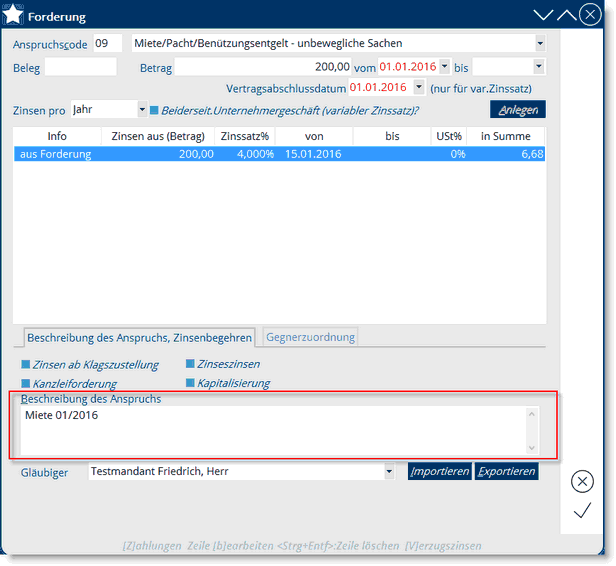This screenshot has width=616, height=566.
Task: Click the Betrag field showing 200,00
Action: click(263, 67)
